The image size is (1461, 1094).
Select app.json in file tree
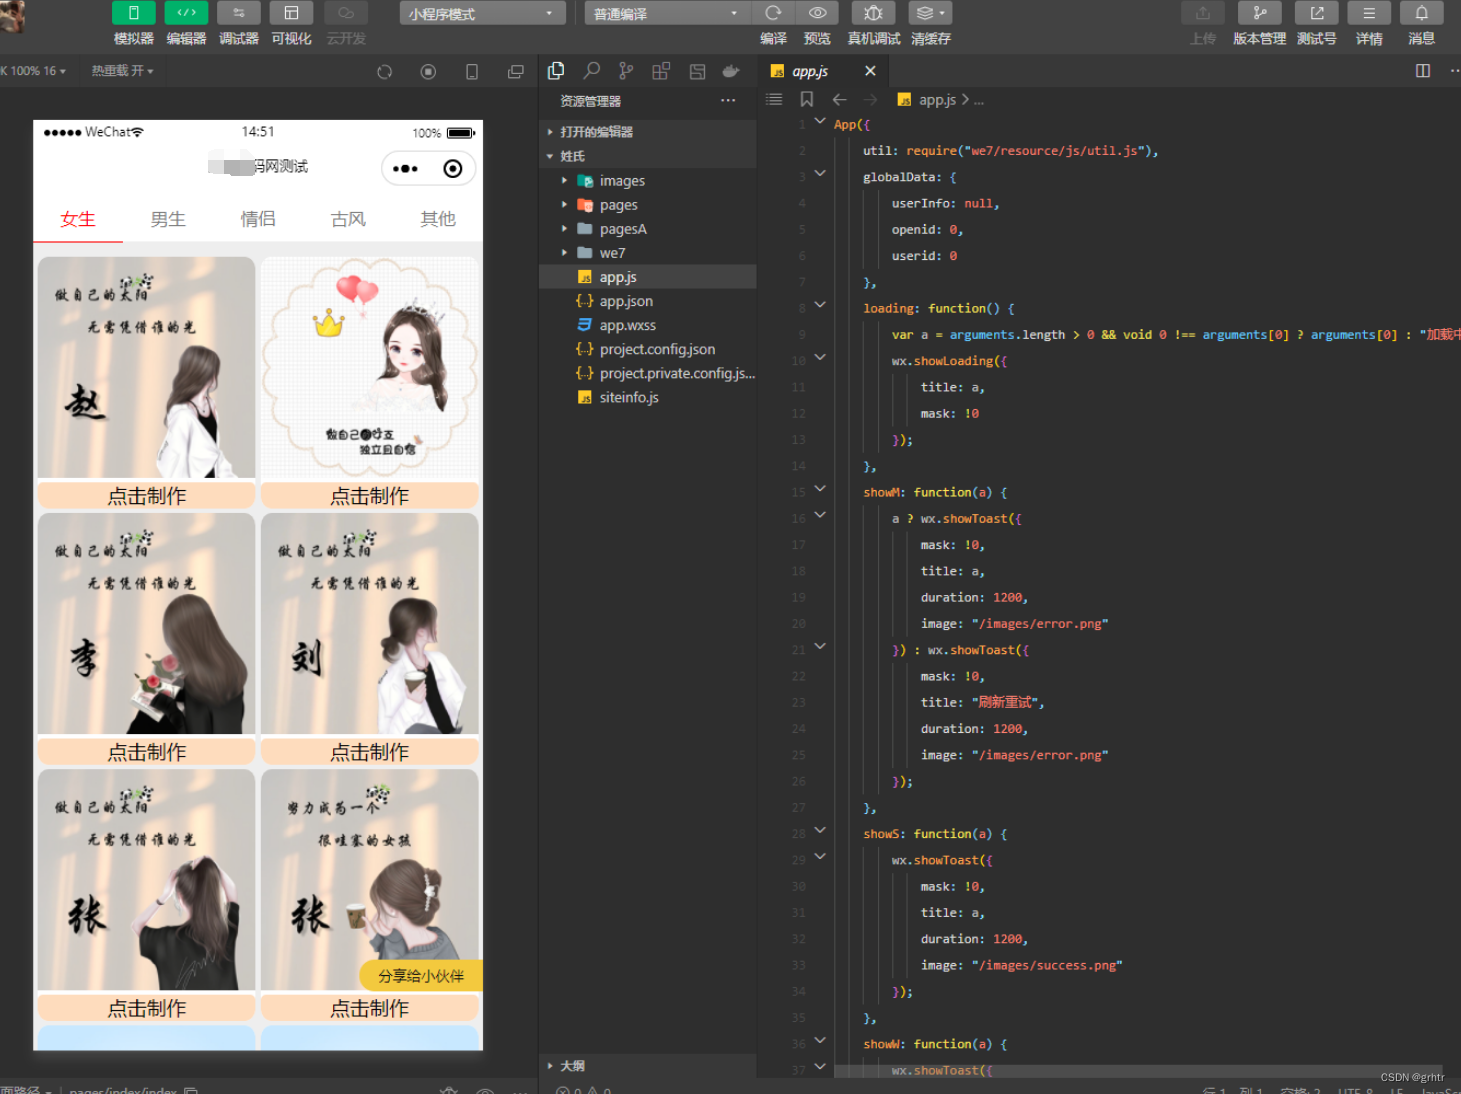[x=647, y=301]
